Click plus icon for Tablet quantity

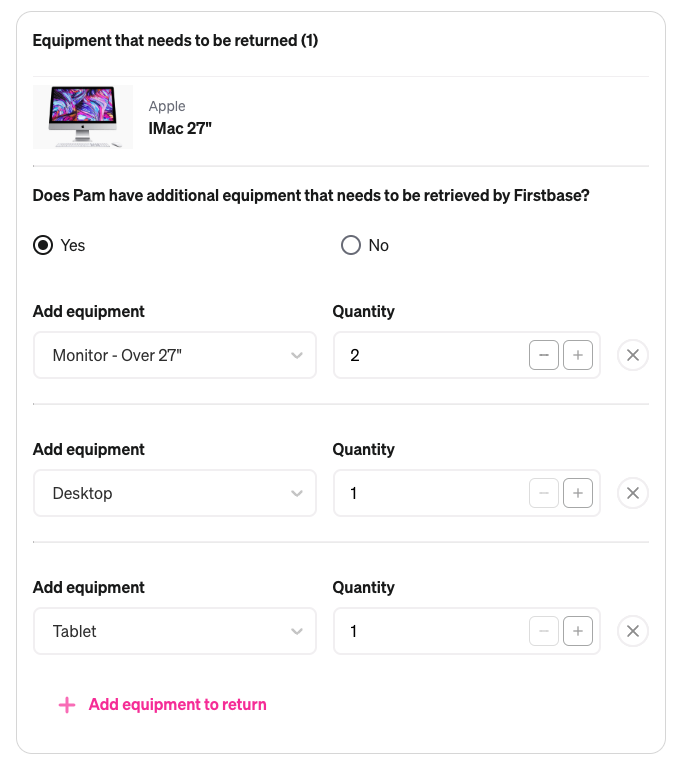[x=578, y=631]
